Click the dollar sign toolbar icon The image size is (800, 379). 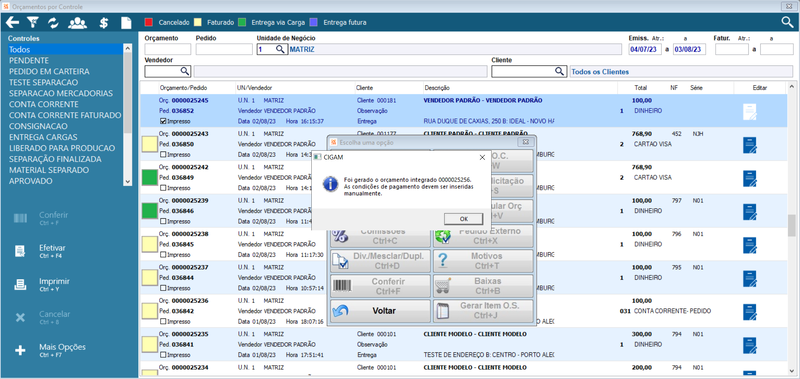pyautogui.click(x=104, y=22)
